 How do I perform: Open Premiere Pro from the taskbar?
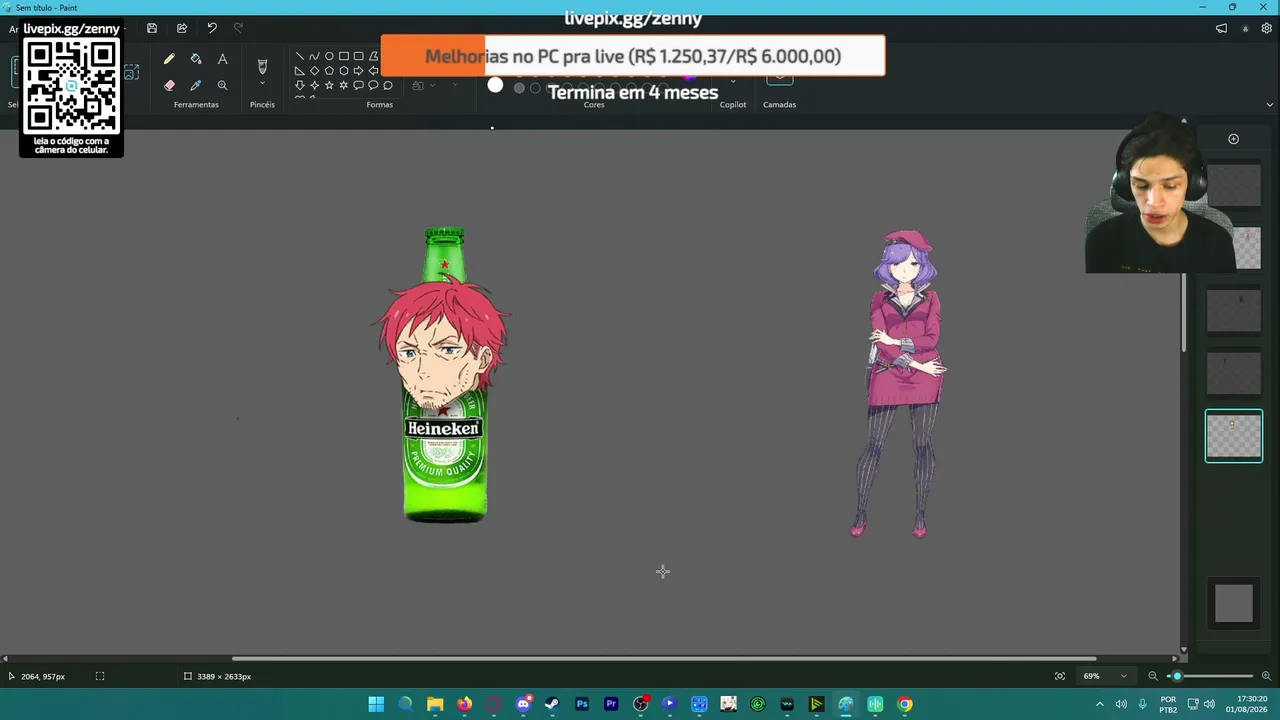click(611, 704)
